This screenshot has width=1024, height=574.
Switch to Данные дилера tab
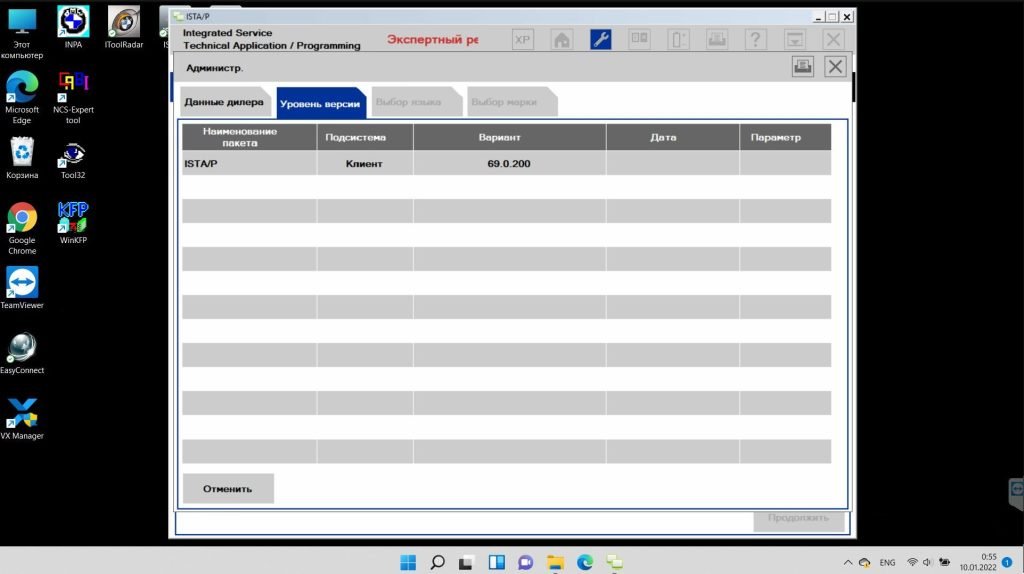tap(224, 102)
